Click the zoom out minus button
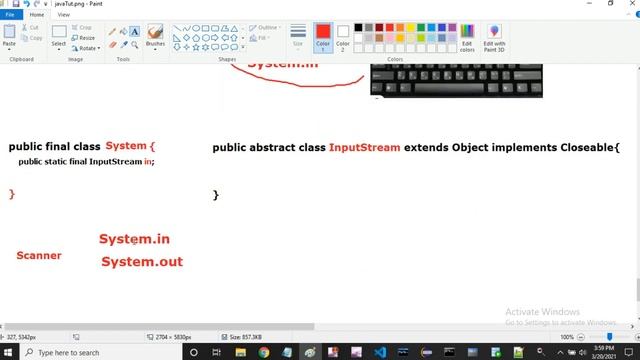This screenshot has width=640, height=360. [x=581, y=337]
